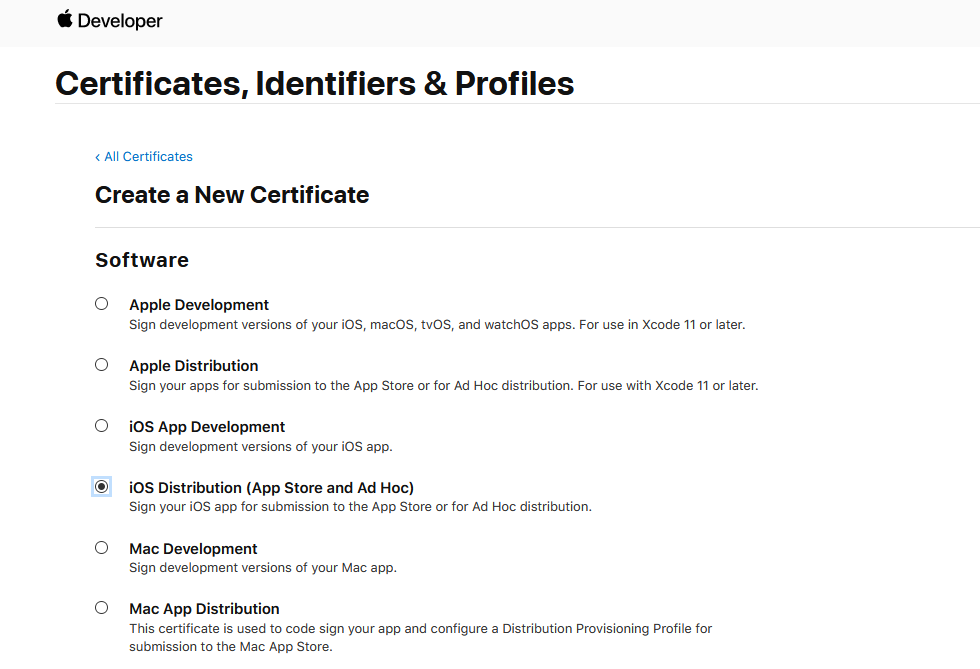This screenshot has height=669, width=980.
Task: Click the 'Mac App Distribution' title text
Action: 204,609
